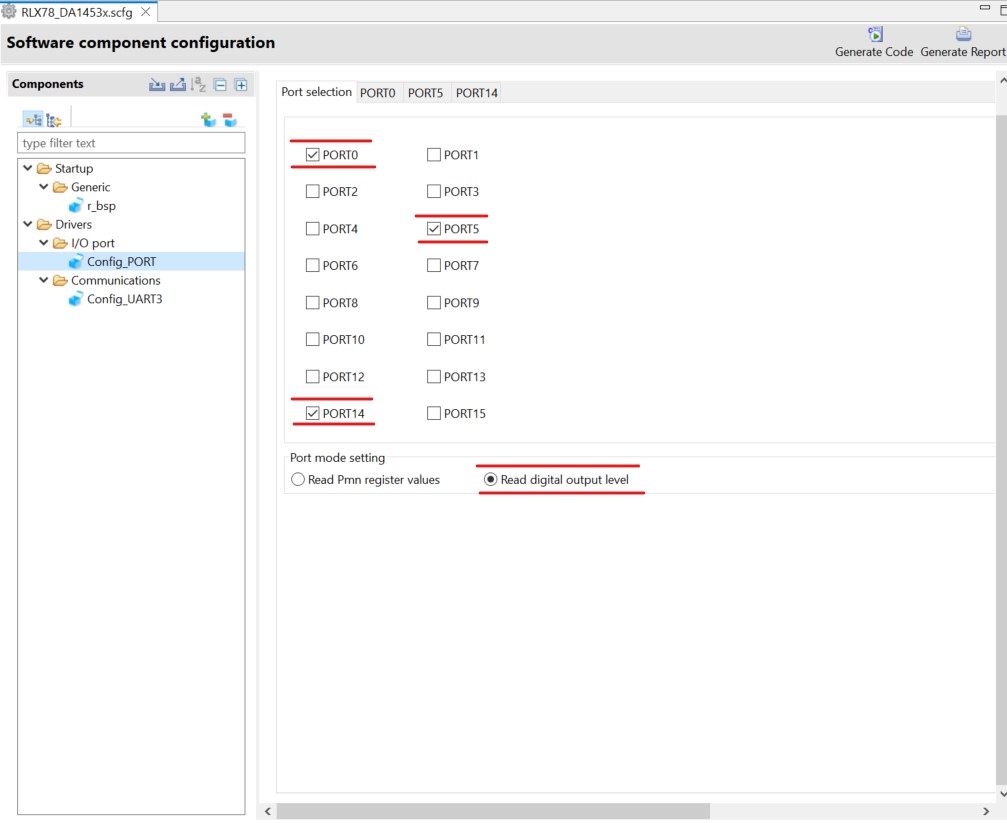Viewport: 1007px width, 823px height.
Task: Select the flat tree view icon
Action: [53, 120]
